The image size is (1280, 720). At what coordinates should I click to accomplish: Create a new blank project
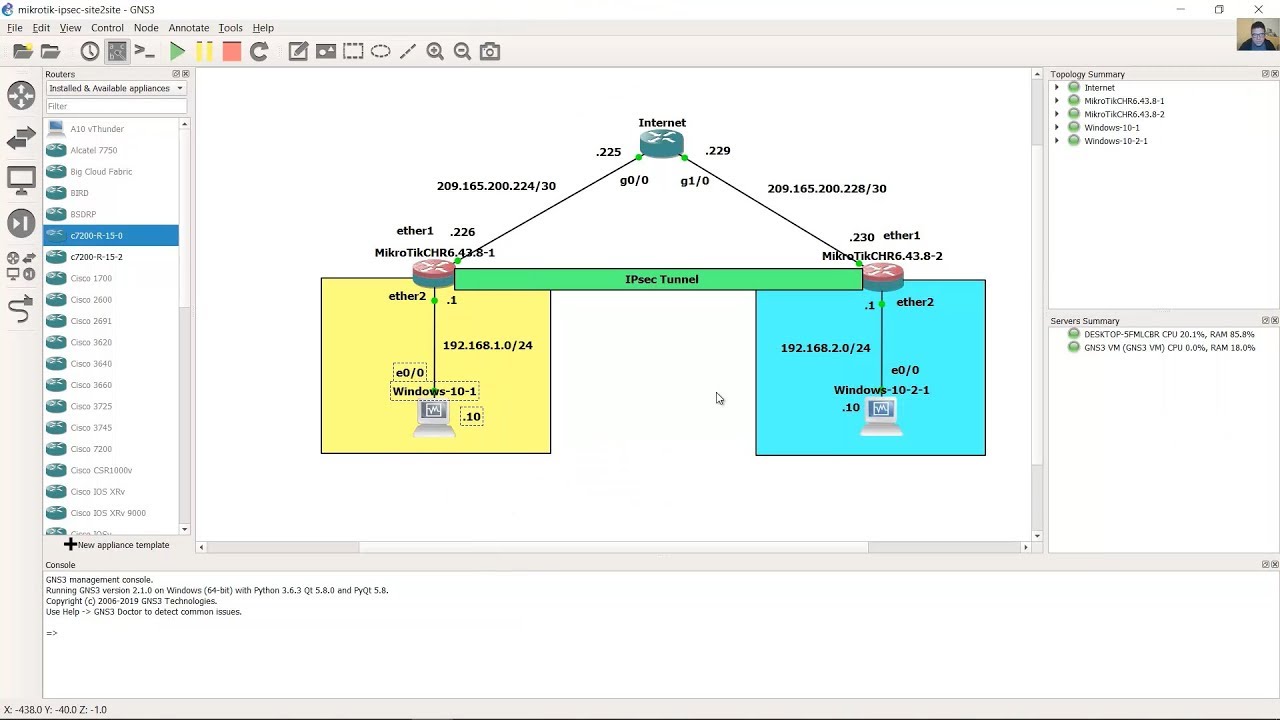tap(22, 51)
